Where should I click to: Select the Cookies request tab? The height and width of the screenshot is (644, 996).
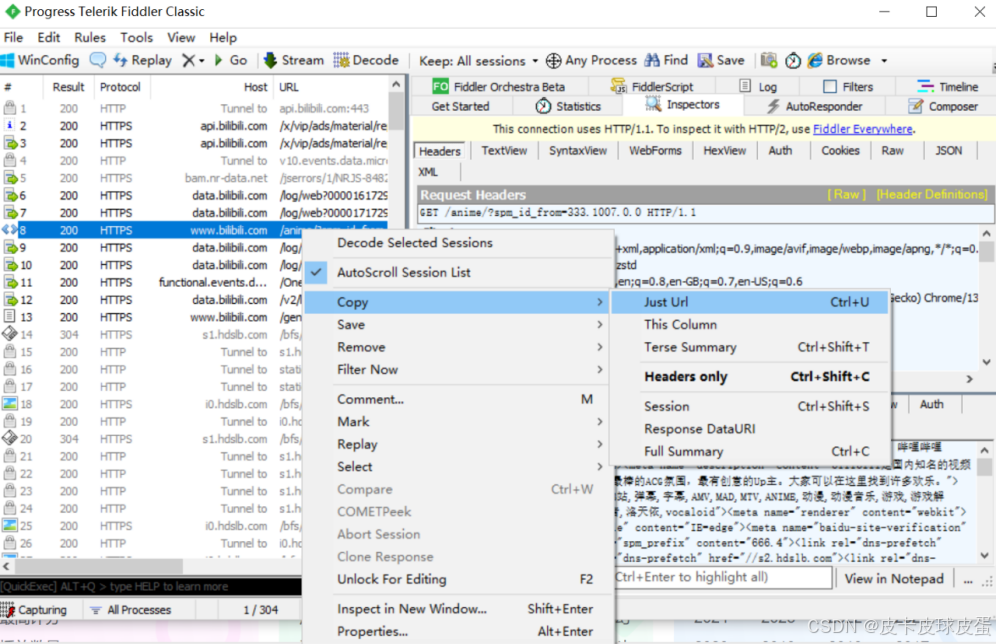pos(840,151)
